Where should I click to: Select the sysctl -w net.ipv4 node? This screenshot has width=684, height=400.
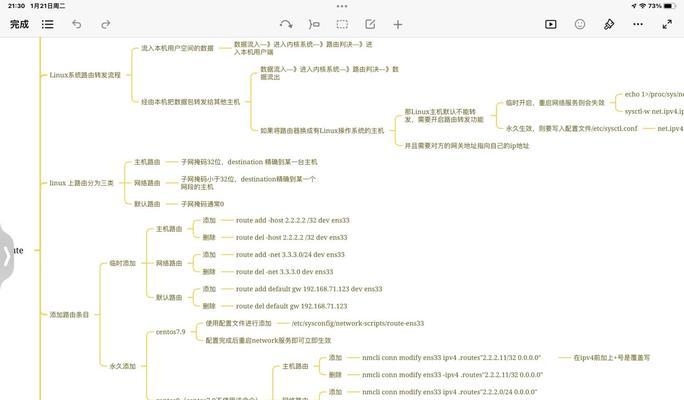click(654, 111)
